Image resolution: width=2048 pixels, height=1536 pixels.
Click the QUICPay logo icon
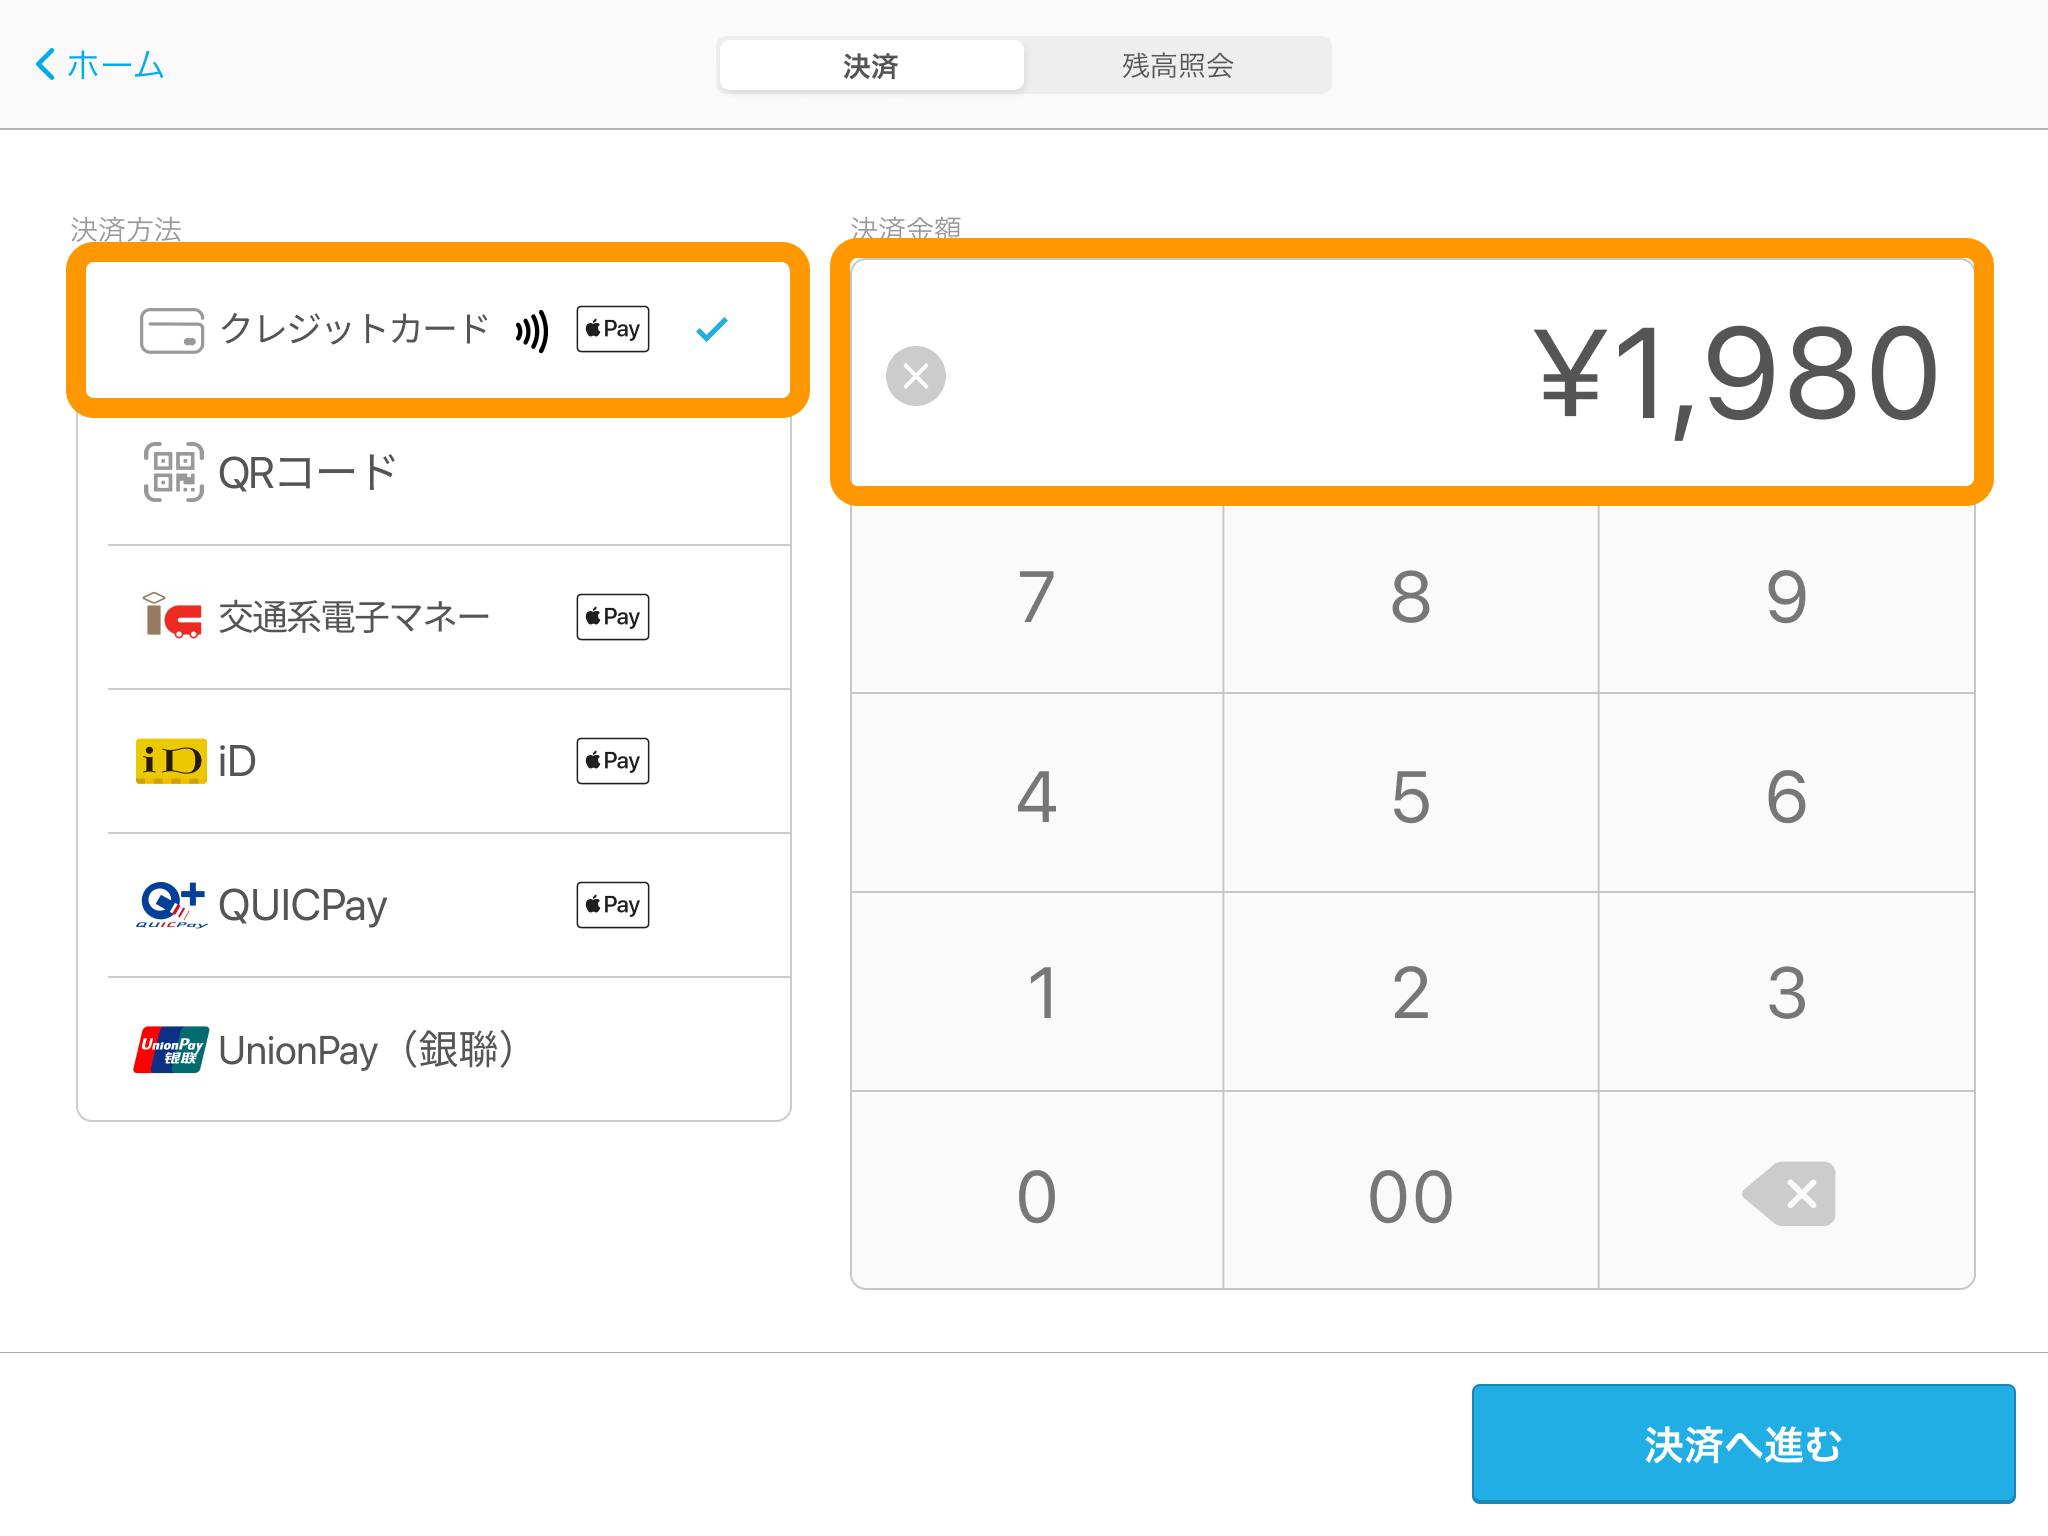pos(171,905)
